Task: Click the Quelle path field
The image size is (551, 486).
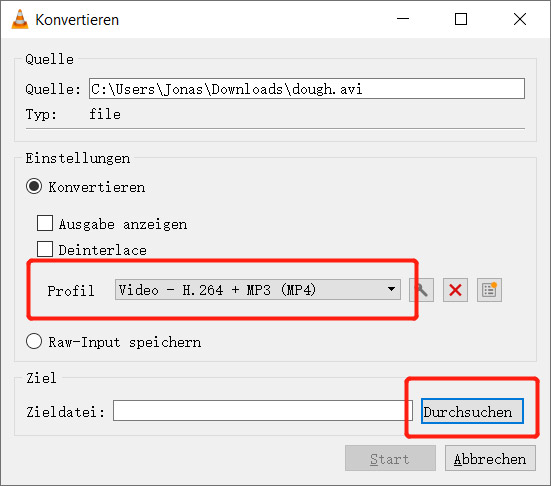Action: [x=307, y=89]
